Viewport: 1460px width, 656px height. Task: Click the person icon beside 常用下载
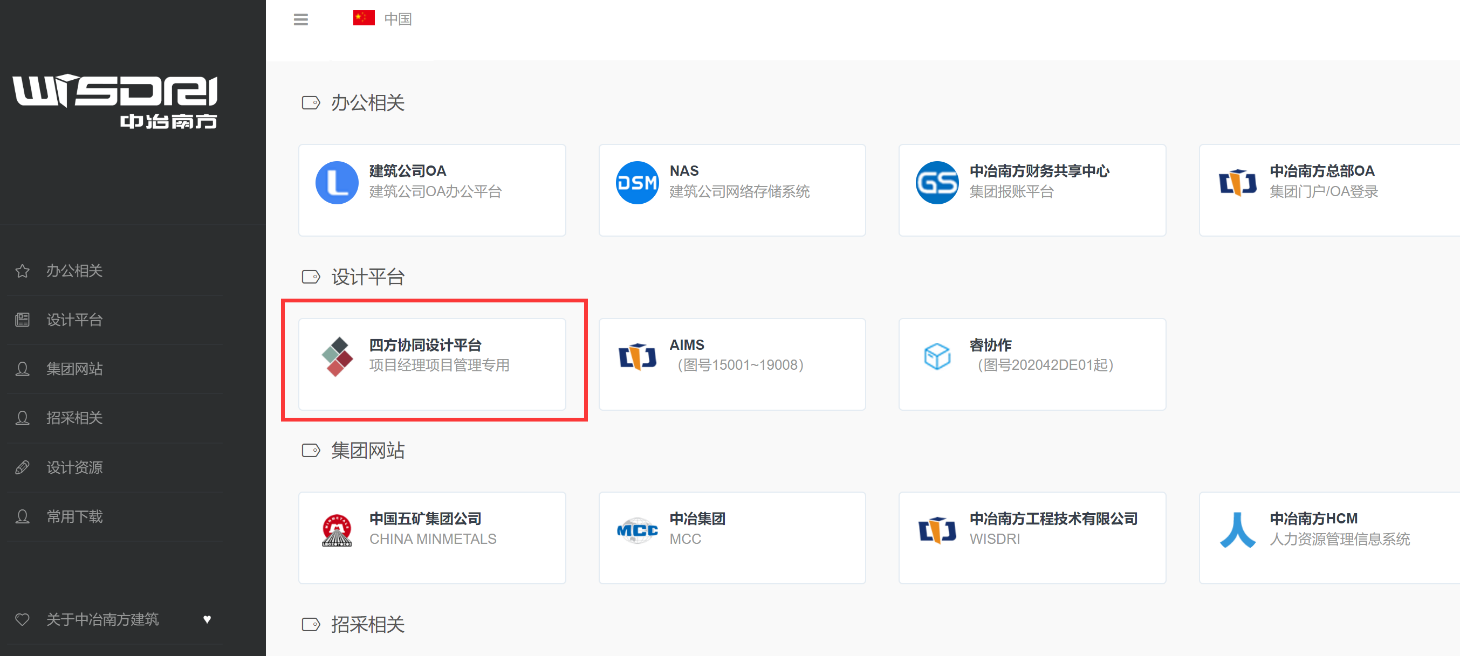22,517
